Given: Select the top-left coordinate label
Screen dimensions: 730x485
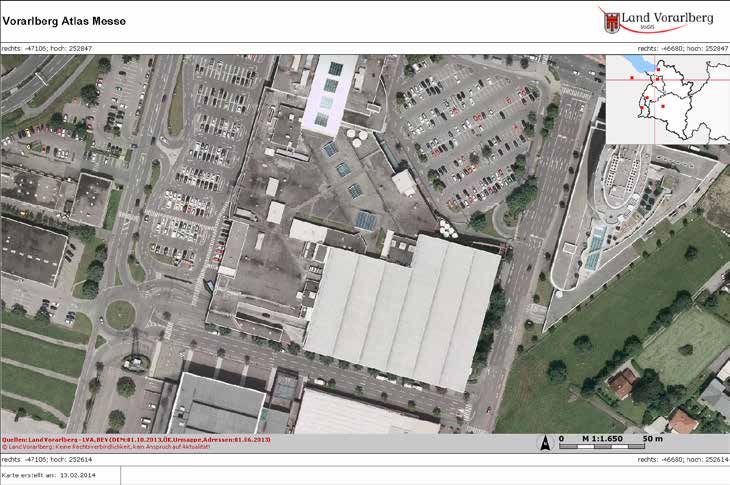Looking at the screenshot, I should coord(47,47).
